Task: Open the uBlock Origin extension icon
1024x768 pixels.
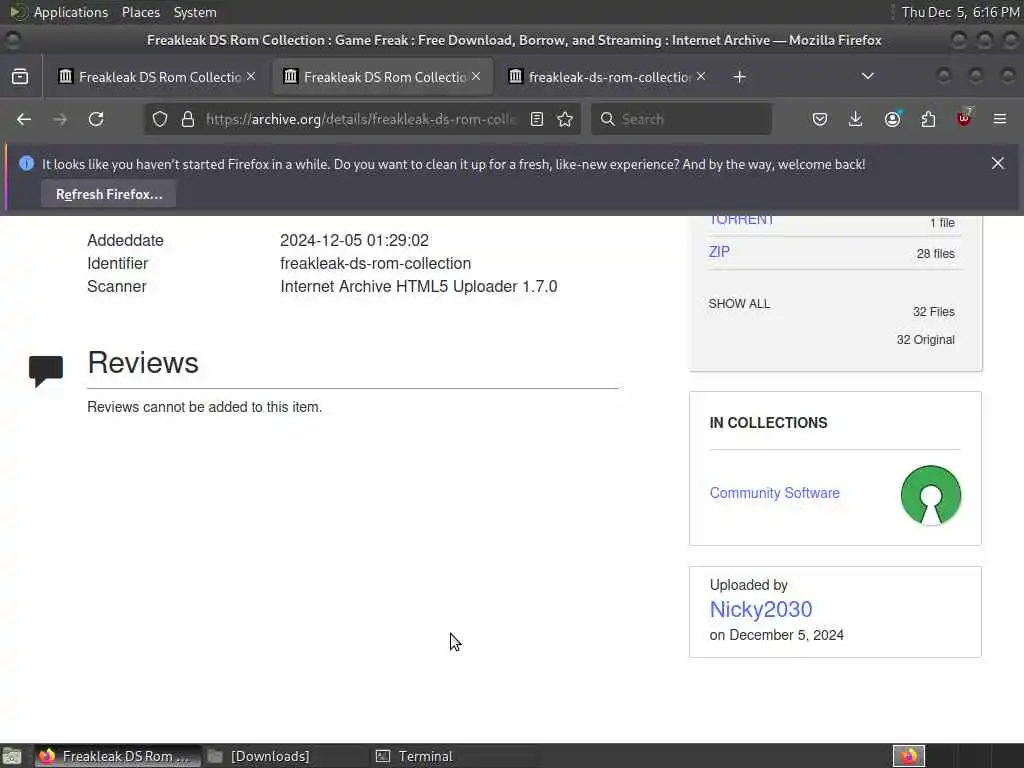Action: coord(964,120)
